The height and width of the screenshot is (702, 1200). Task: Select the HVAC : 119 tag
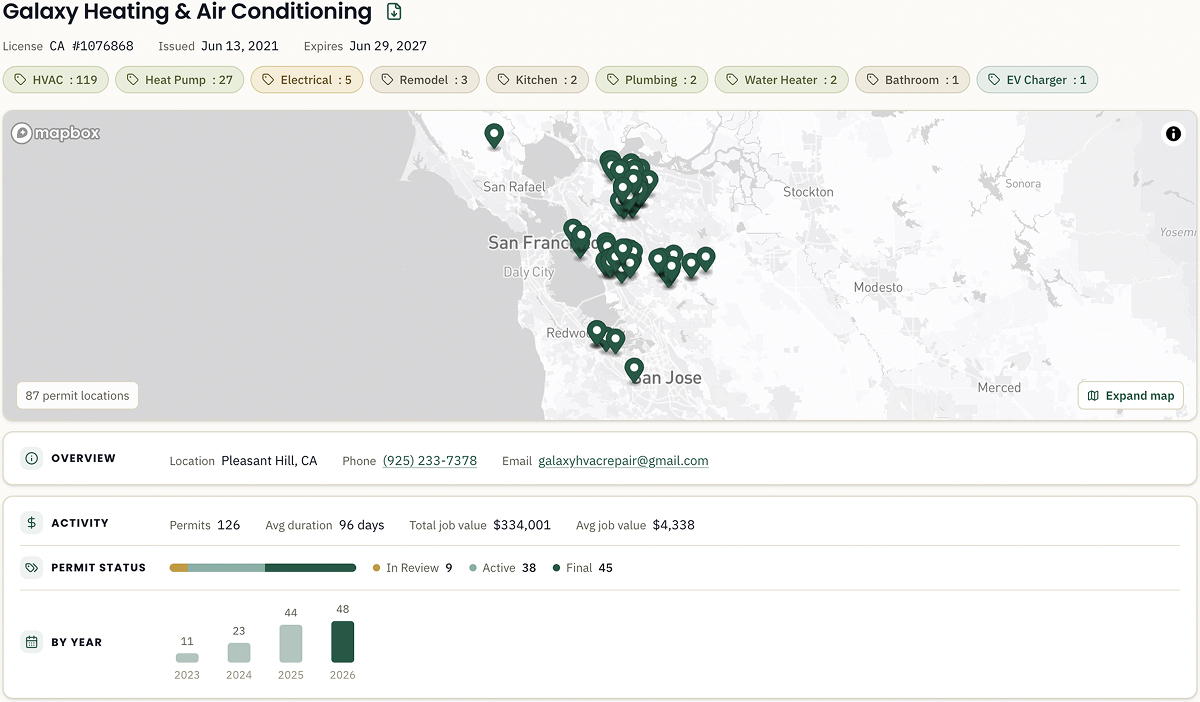(57, 80)
